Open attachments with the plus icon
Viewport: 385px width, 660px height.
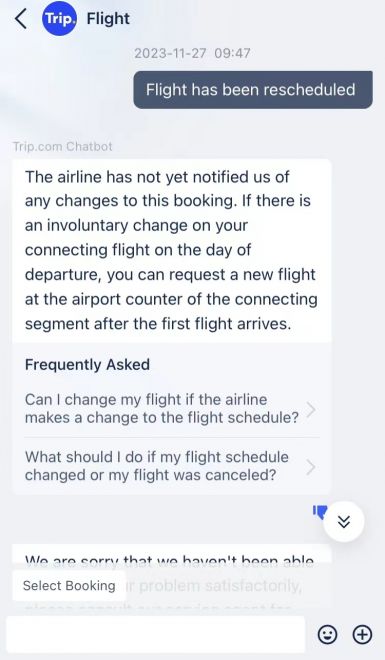(362, 634)
